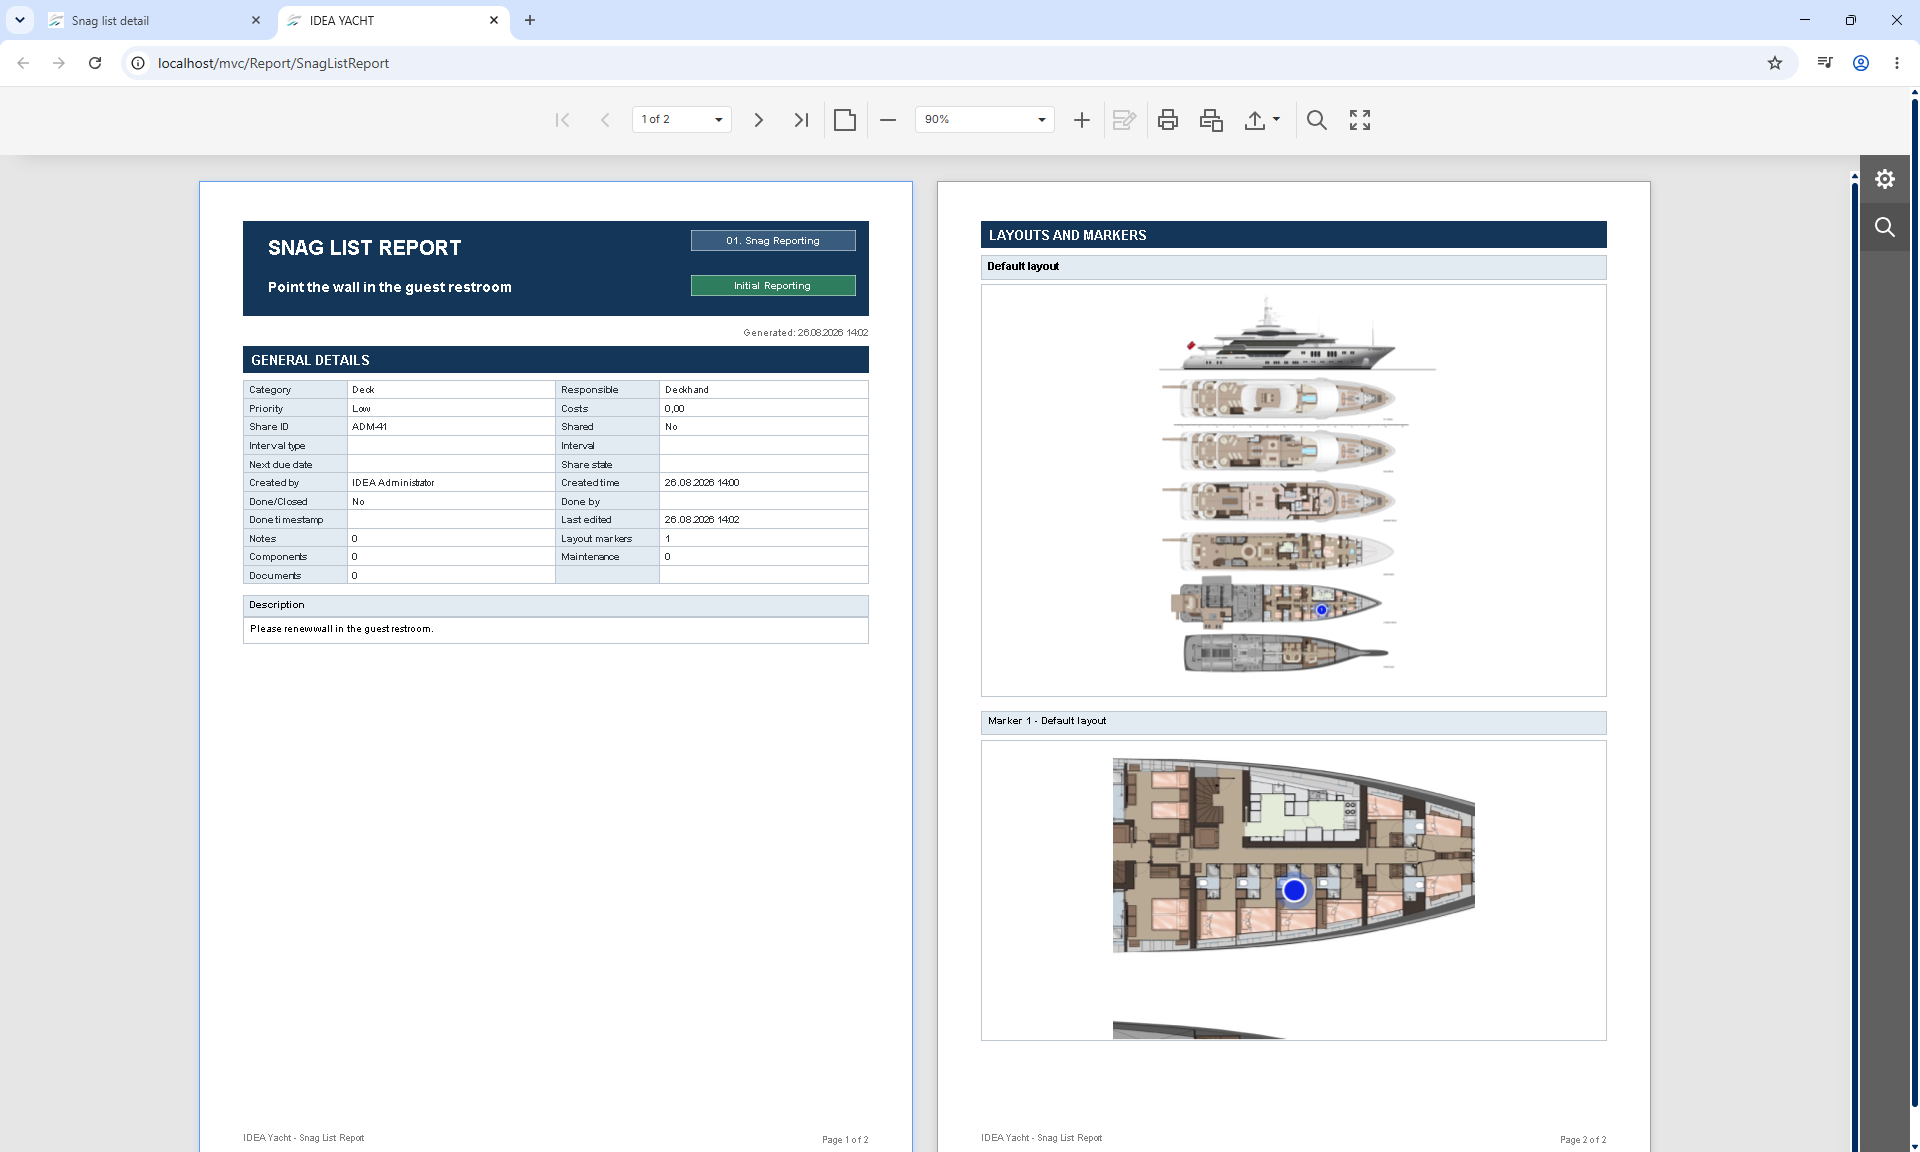Click the Export To icon
This screenshot has height=1152, width=1920.
click(1255, 120)
